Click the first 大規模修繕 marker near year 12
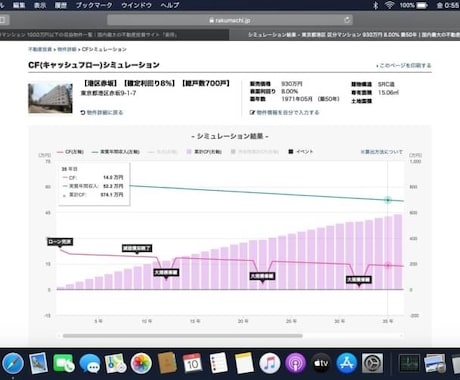Viewport: 460px width, 380px height. click(x=166, y=272)
